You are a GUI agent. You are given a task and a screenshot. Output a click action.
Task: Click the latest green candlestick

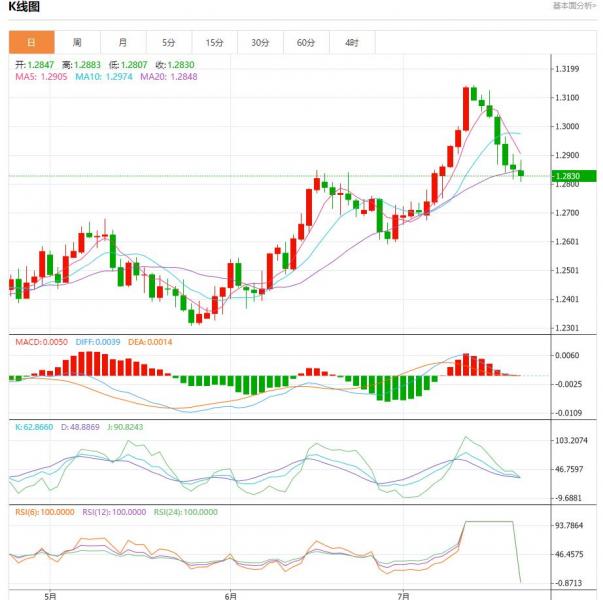pyautogui.click(x=521, y=172)
